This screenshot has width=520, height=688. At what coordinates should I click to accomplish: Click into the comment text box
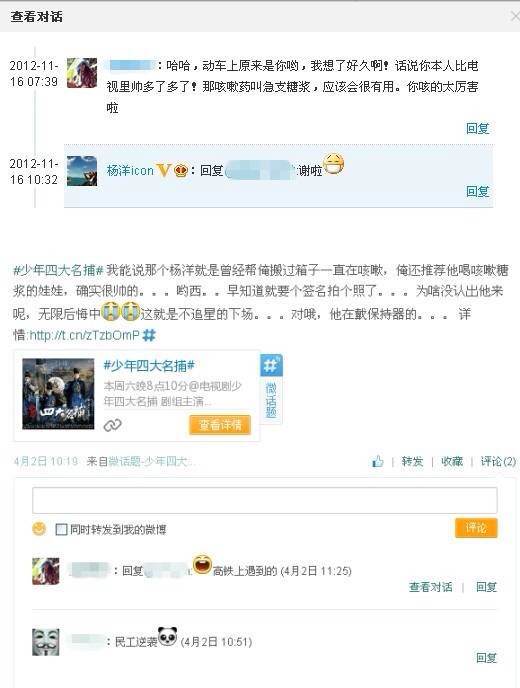(x=265, y=500)
